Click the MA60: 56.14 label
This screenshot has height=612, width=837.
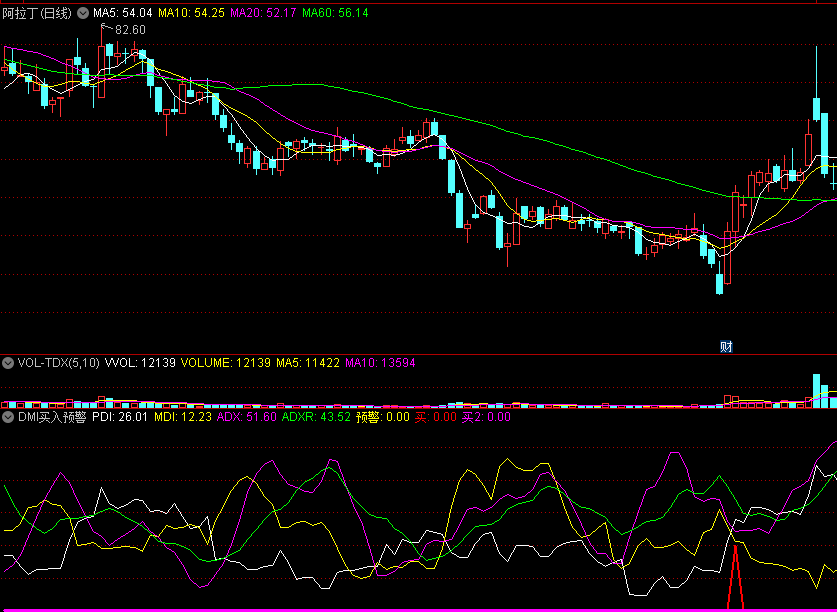point(335,13)
